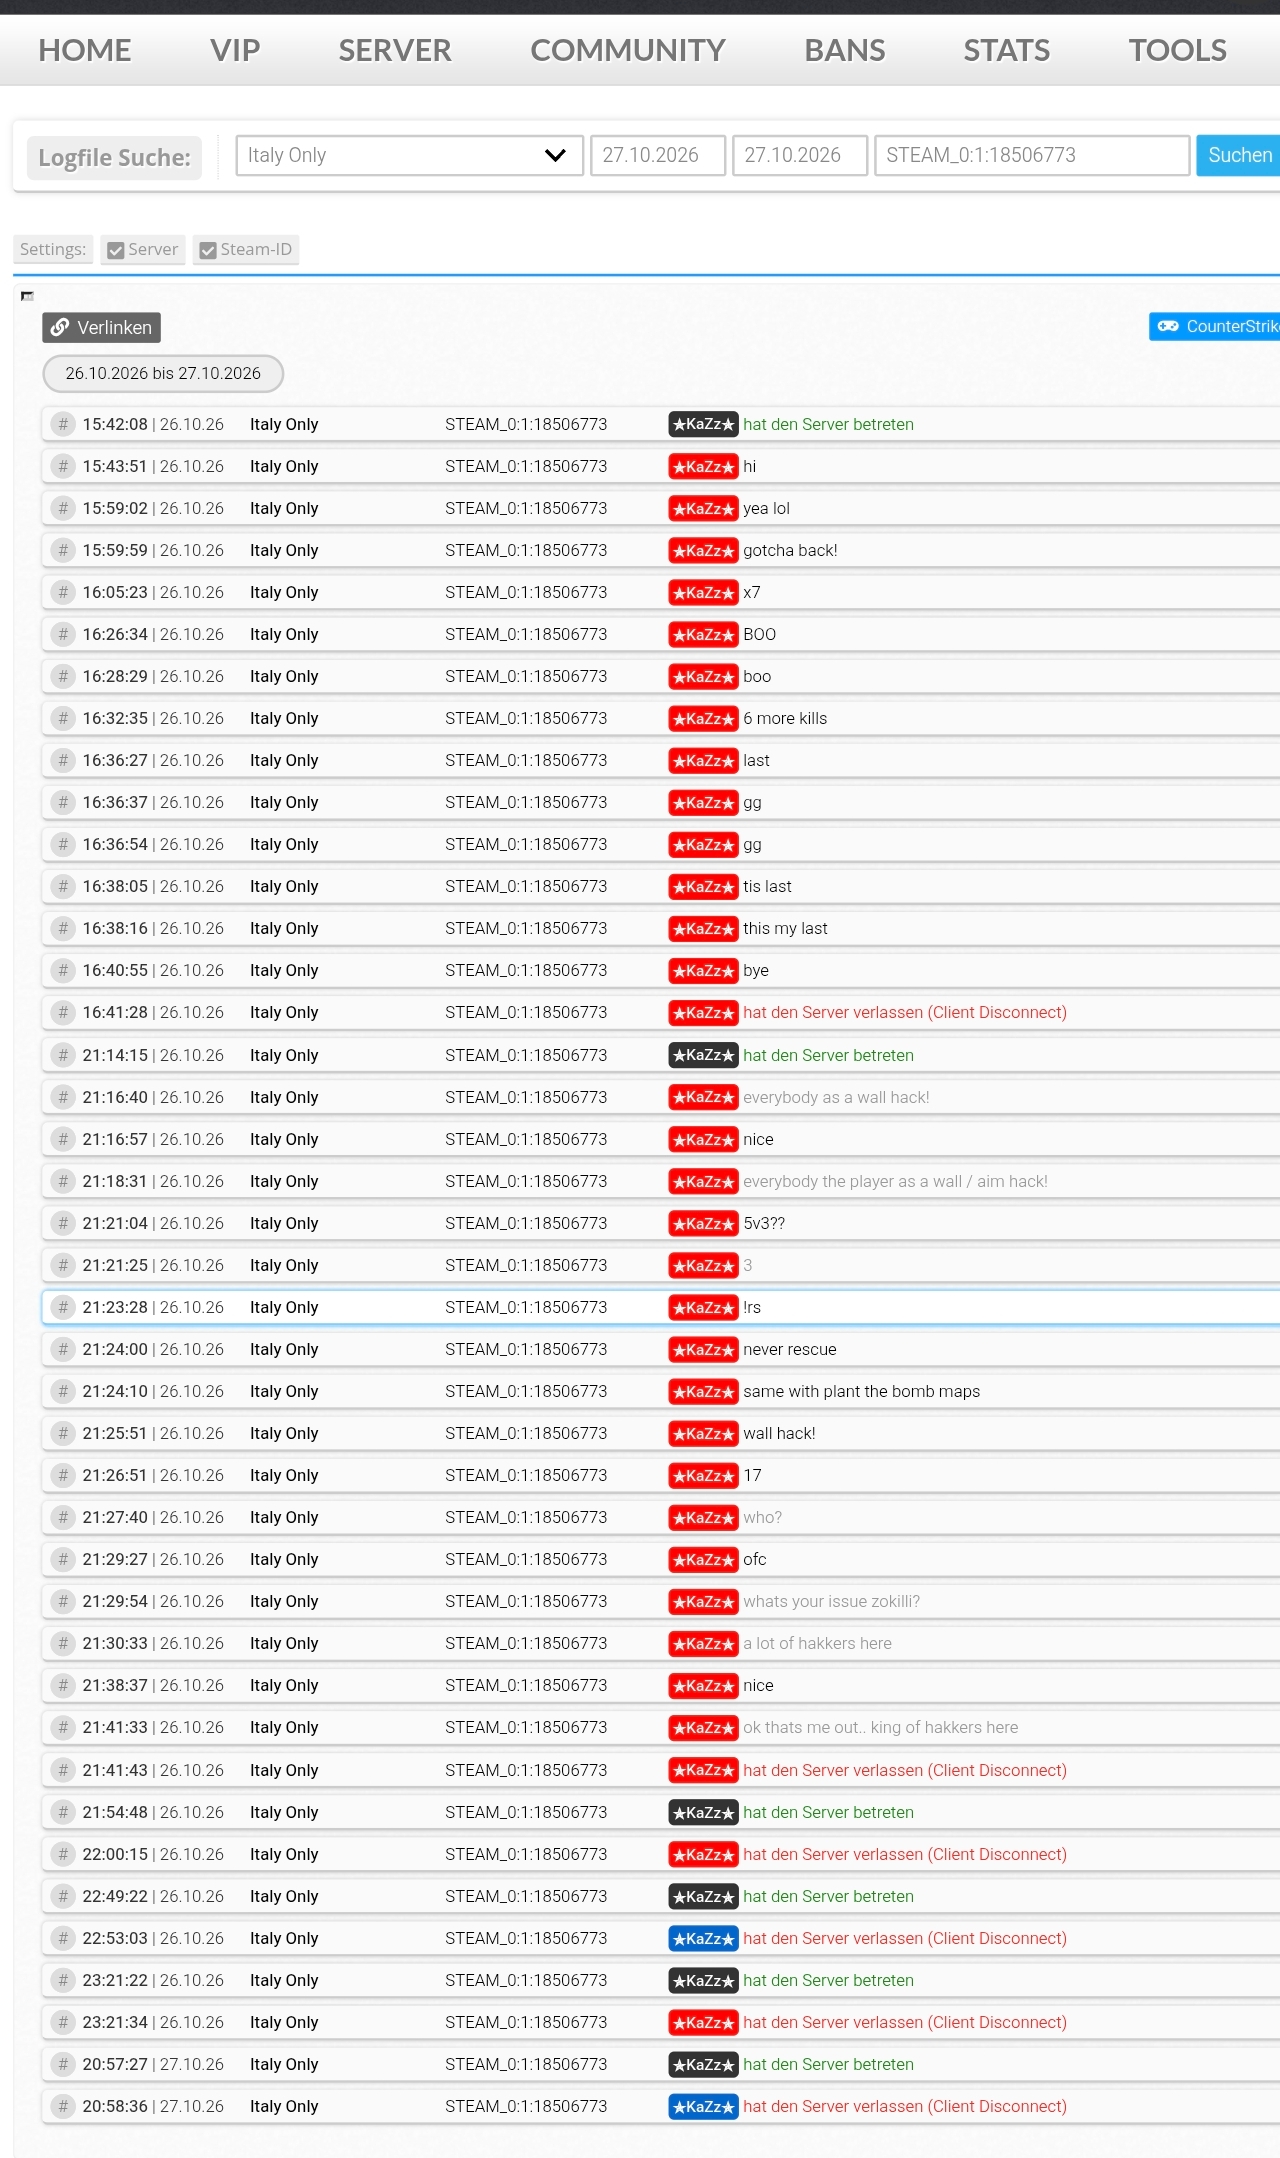1280x2158 pixels.
Task: Click the red KaZz badge on the 16:32:35 row
Action: [x=703, y=718]
